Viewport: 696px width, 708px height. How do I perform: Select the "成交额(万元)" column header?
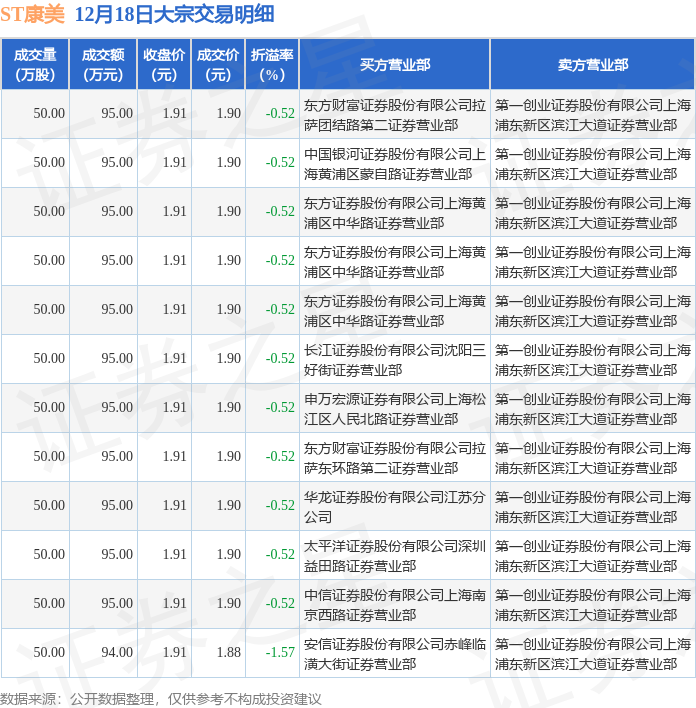click(103, 65)
